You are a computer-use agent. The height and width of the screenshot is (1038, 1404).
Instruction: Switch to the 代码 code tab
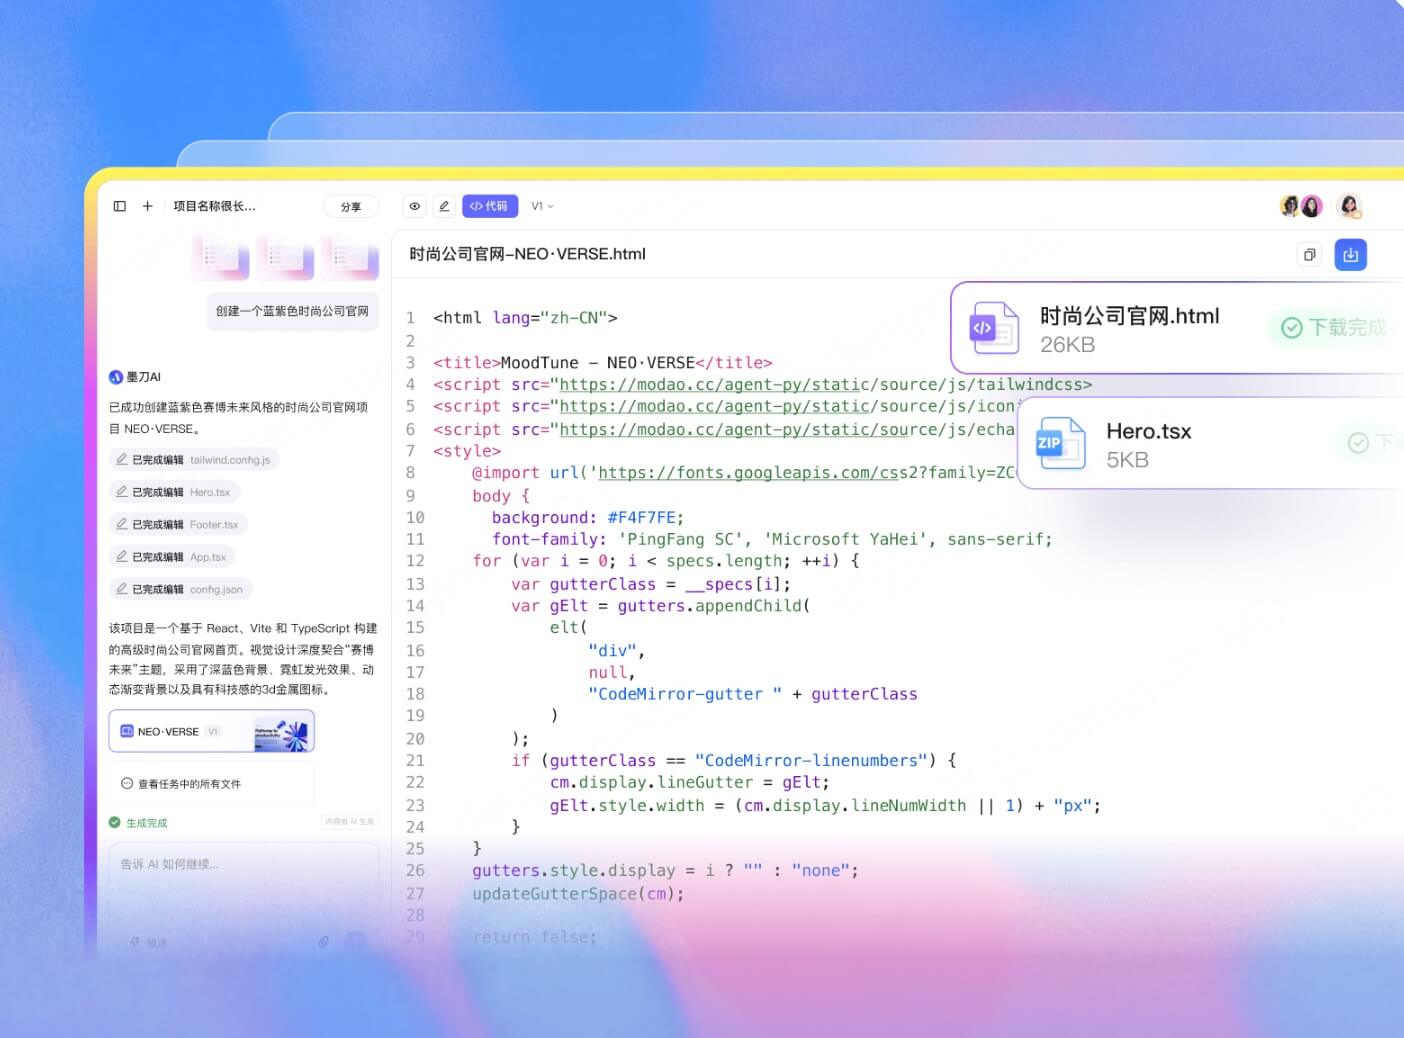(x=489, y=206)
